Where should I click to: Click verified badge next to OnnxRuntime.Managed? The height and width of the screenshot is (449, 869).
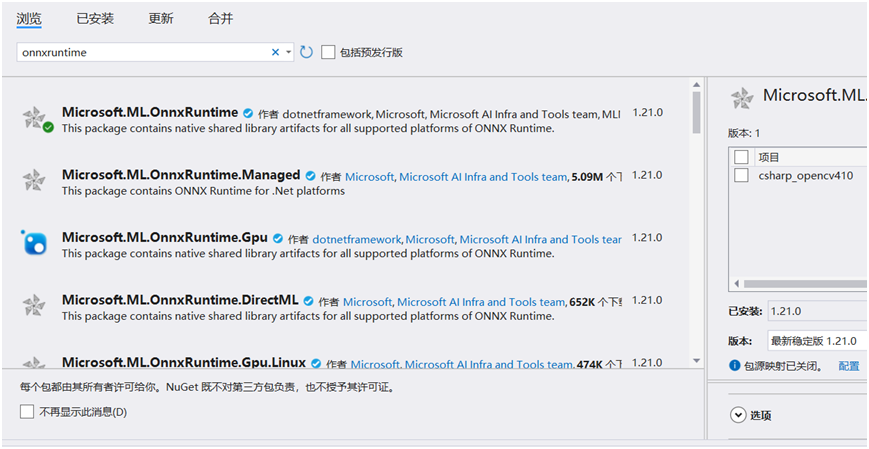(310, 176)
